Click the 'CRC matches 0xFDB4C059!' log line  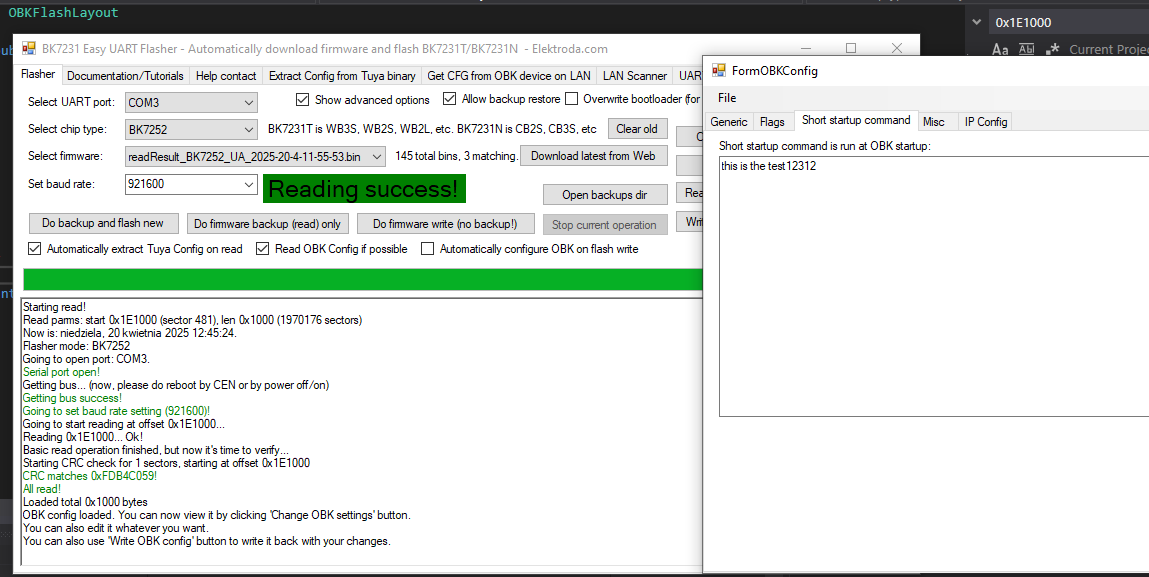click(89, 477)
